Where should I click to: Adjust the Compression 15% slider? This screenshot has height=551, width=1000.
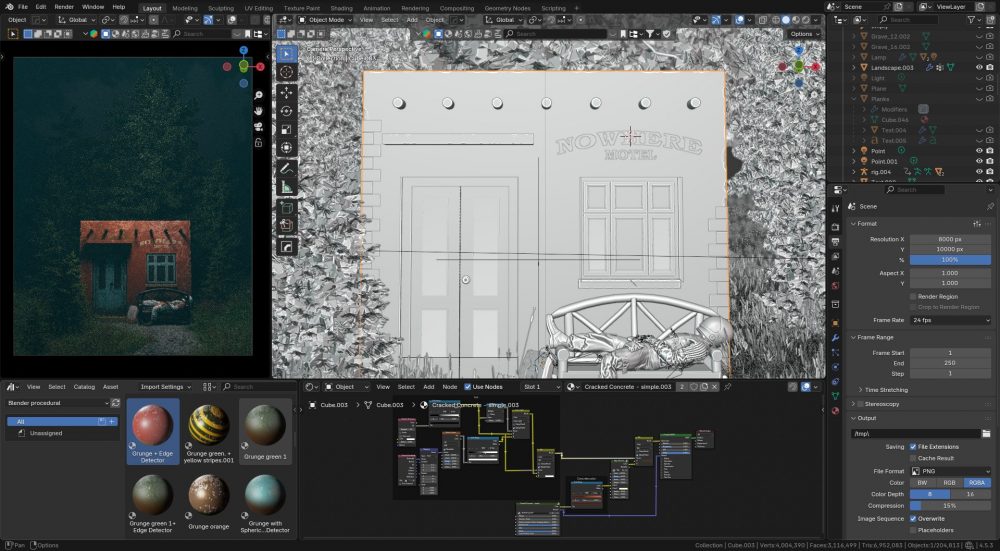[950, 506]
